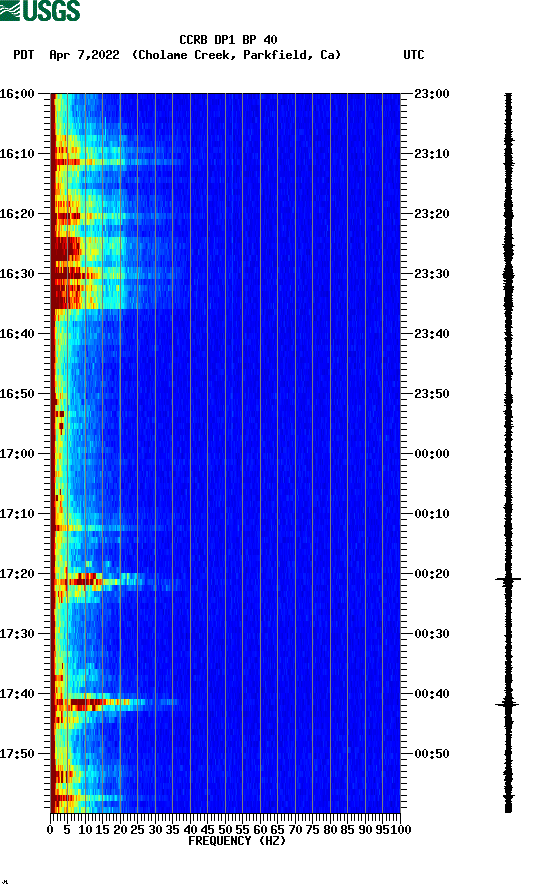Click the 00:50 UTC time label
This screenshot has width=552, height=893.
(432, 754)
